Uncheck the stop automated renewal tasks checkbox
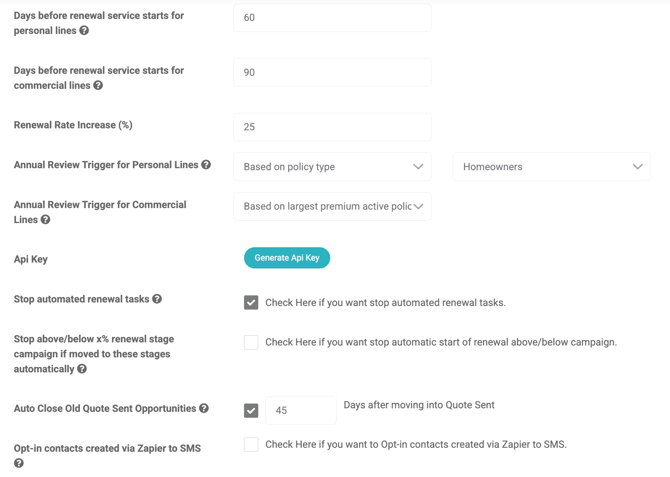This screenshot has width=670, height=477. [x=251, y=302]
